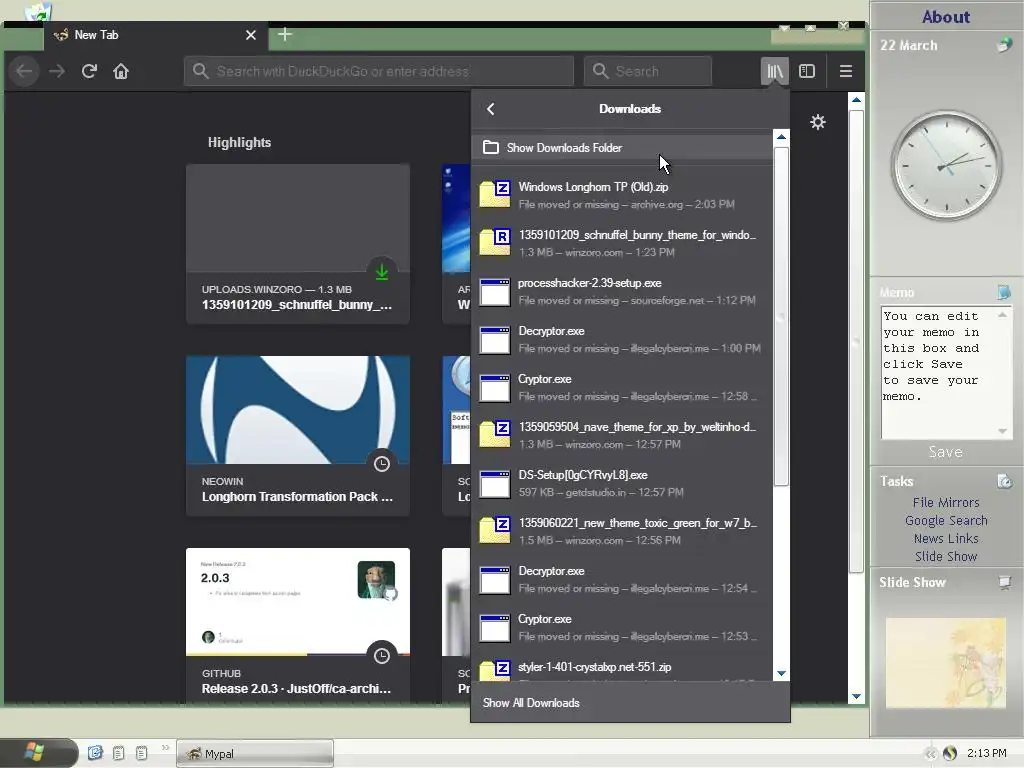The height and width of the screenshot is (768, 1024).
Task: Go back from the Downloads panel
Action: click(490, 109)
